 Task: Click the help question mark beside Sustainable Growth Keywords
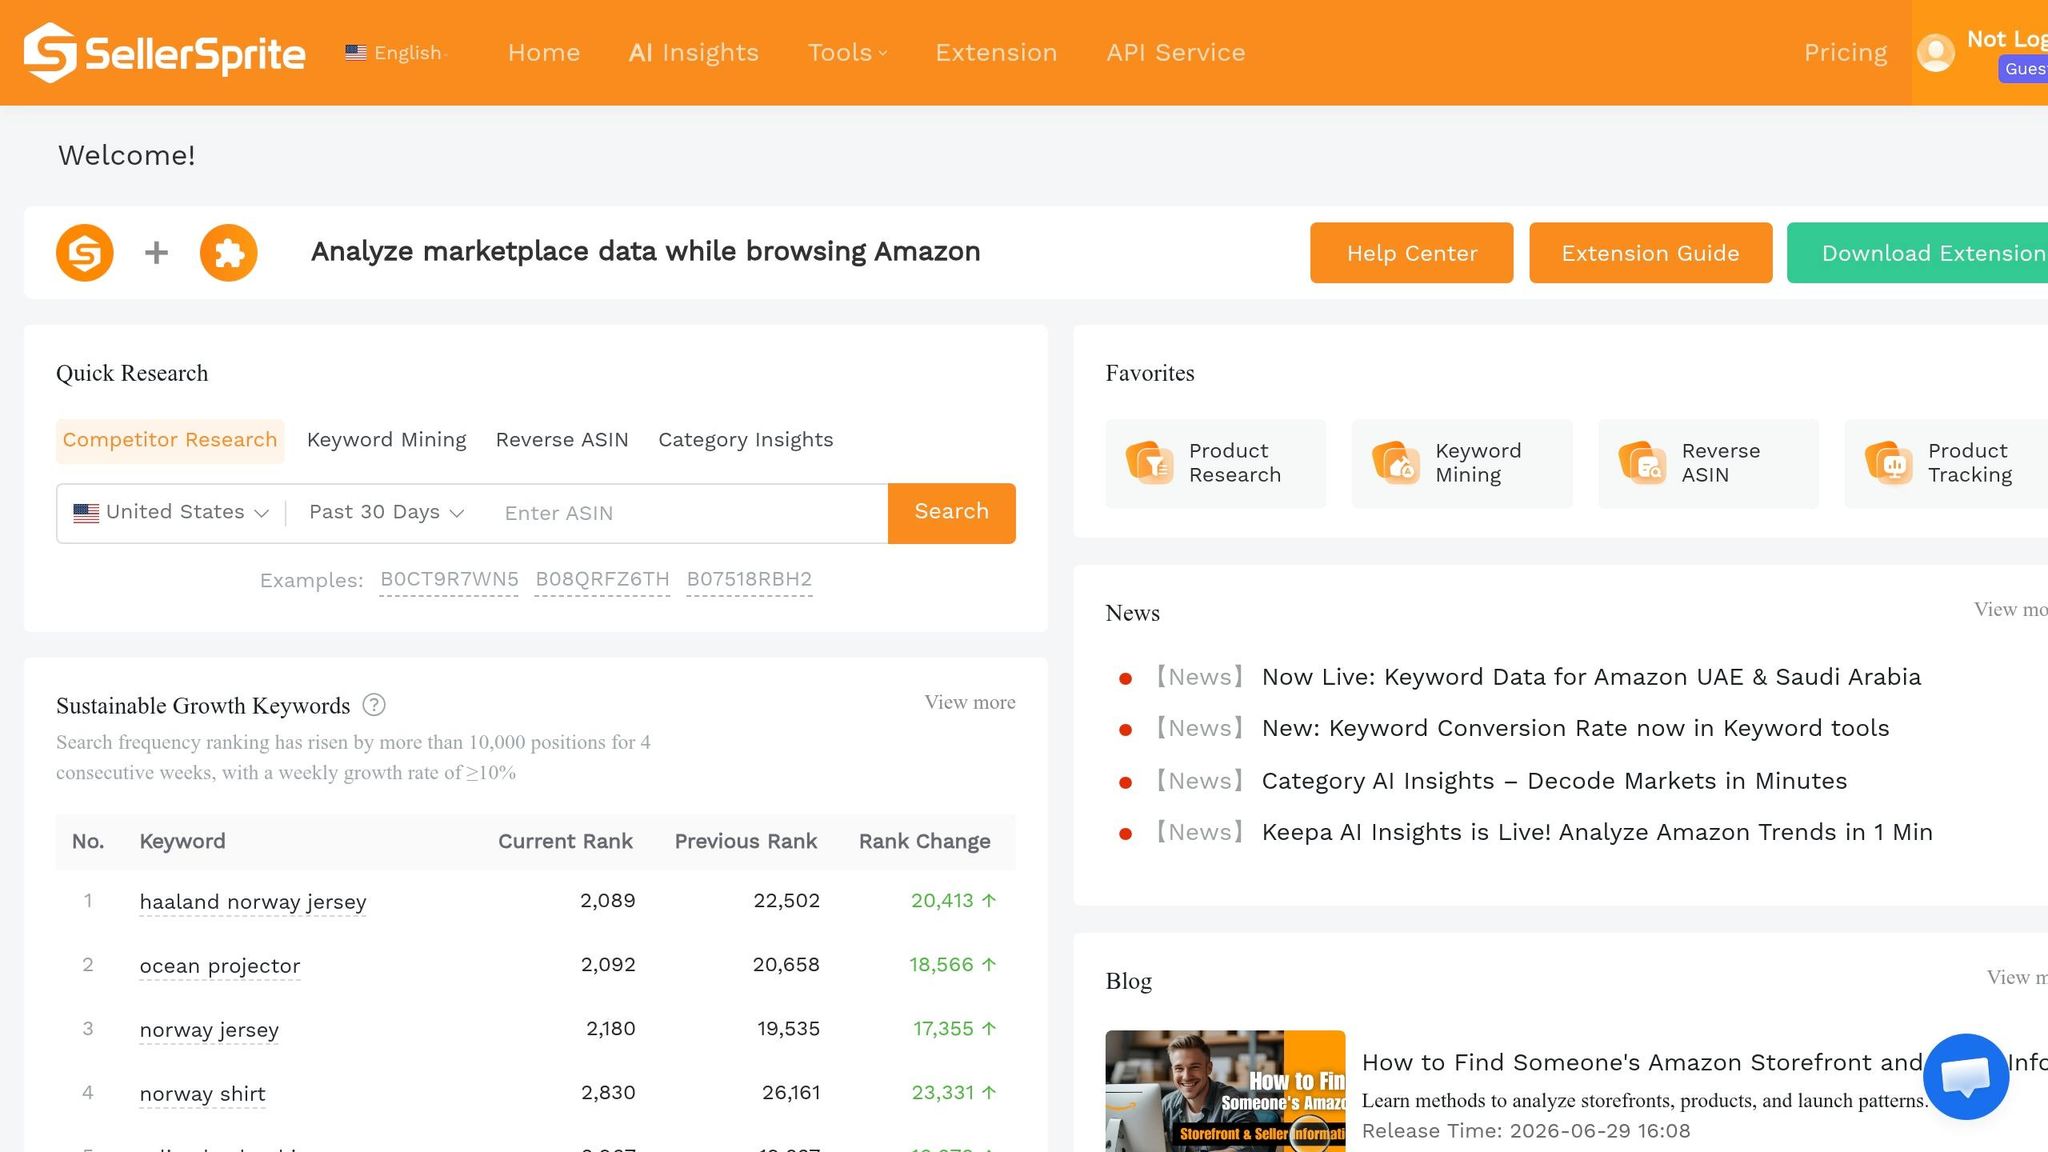(374, 705)
